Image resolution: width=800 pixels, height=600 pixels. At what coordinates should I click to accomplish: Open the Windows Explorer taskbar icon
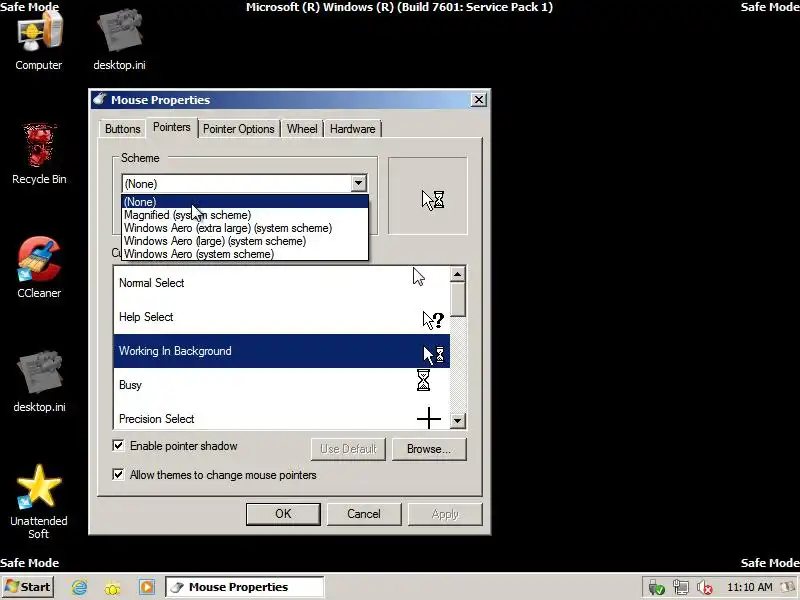point(113,587)
